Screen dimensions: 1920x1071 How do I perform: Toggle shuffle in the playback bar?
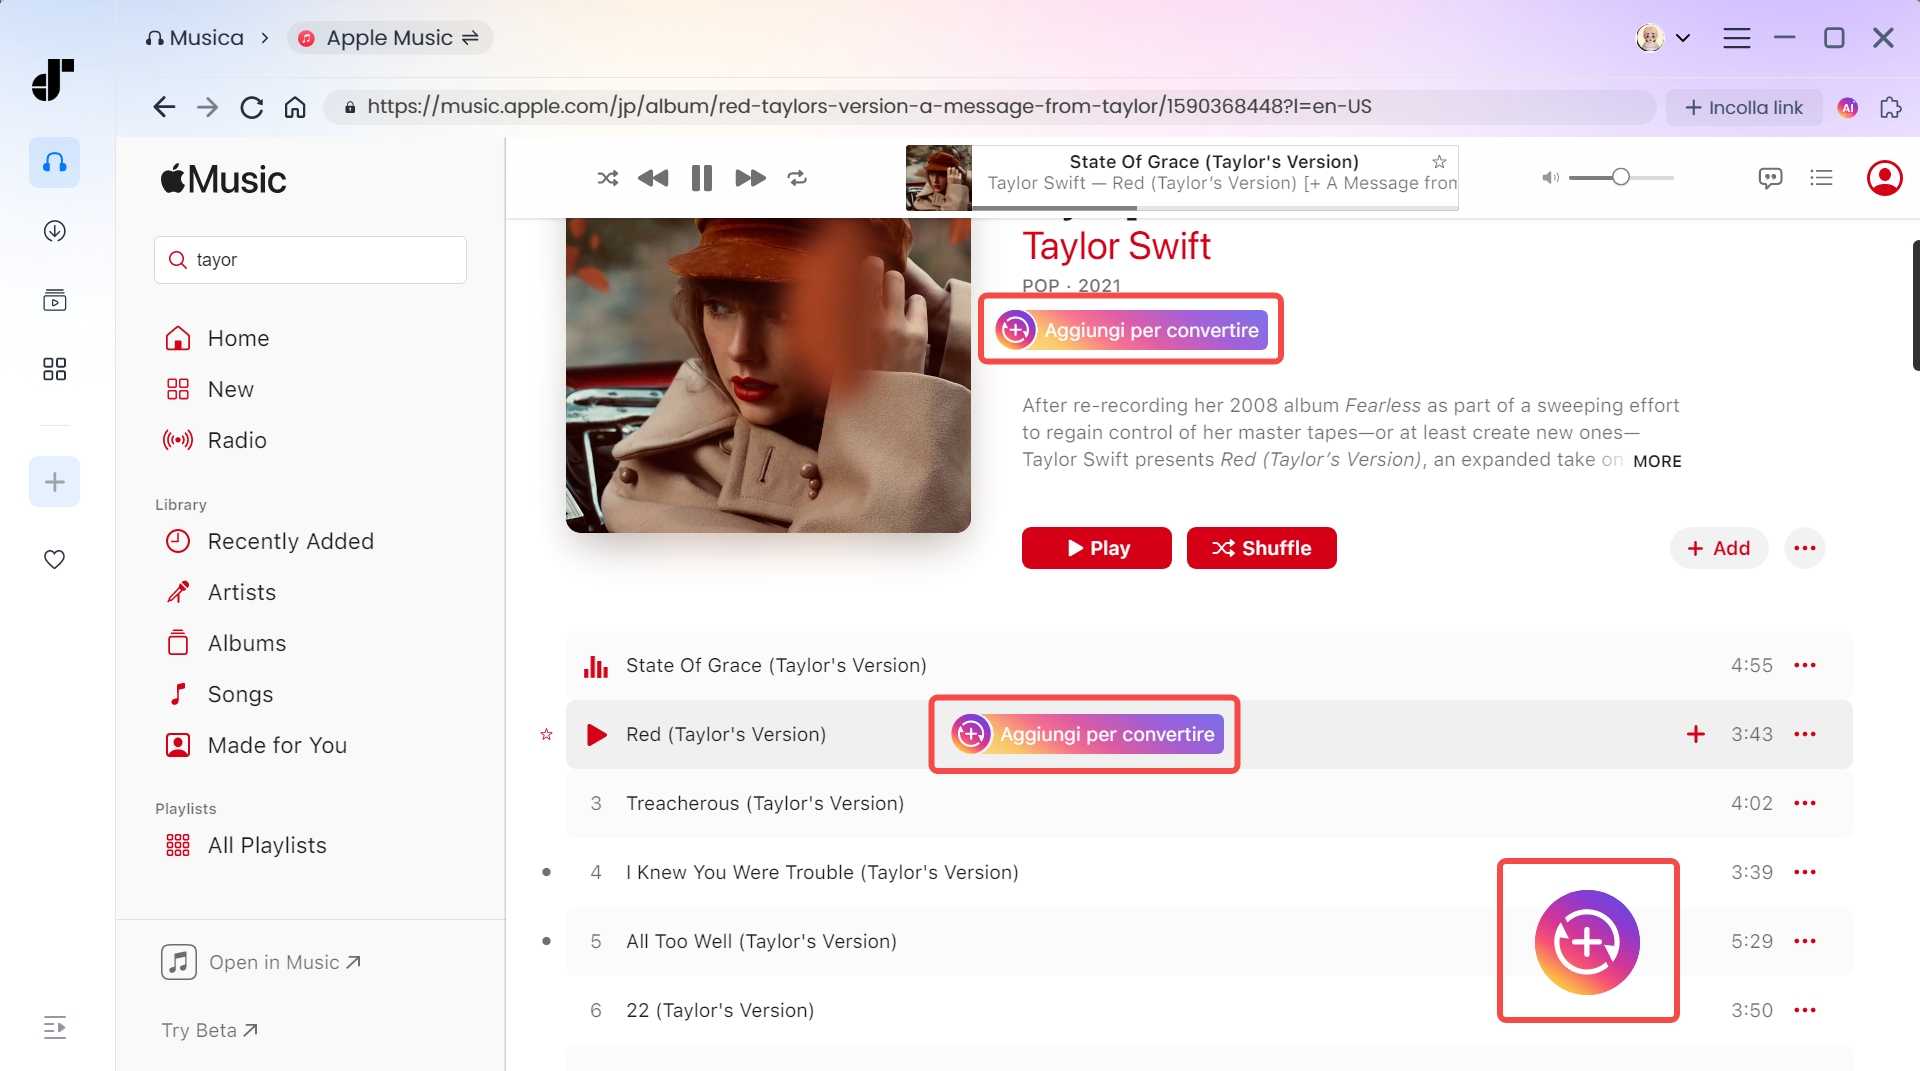pyautogui.click(x=607, y=178)
